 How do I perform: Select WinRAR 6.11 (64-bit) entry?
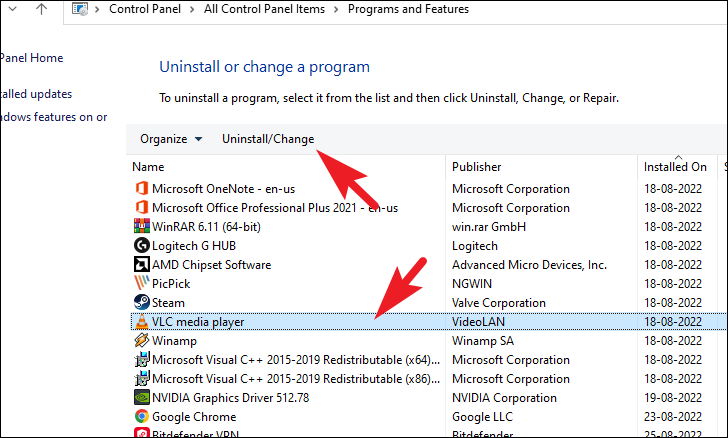pos(206,227)
